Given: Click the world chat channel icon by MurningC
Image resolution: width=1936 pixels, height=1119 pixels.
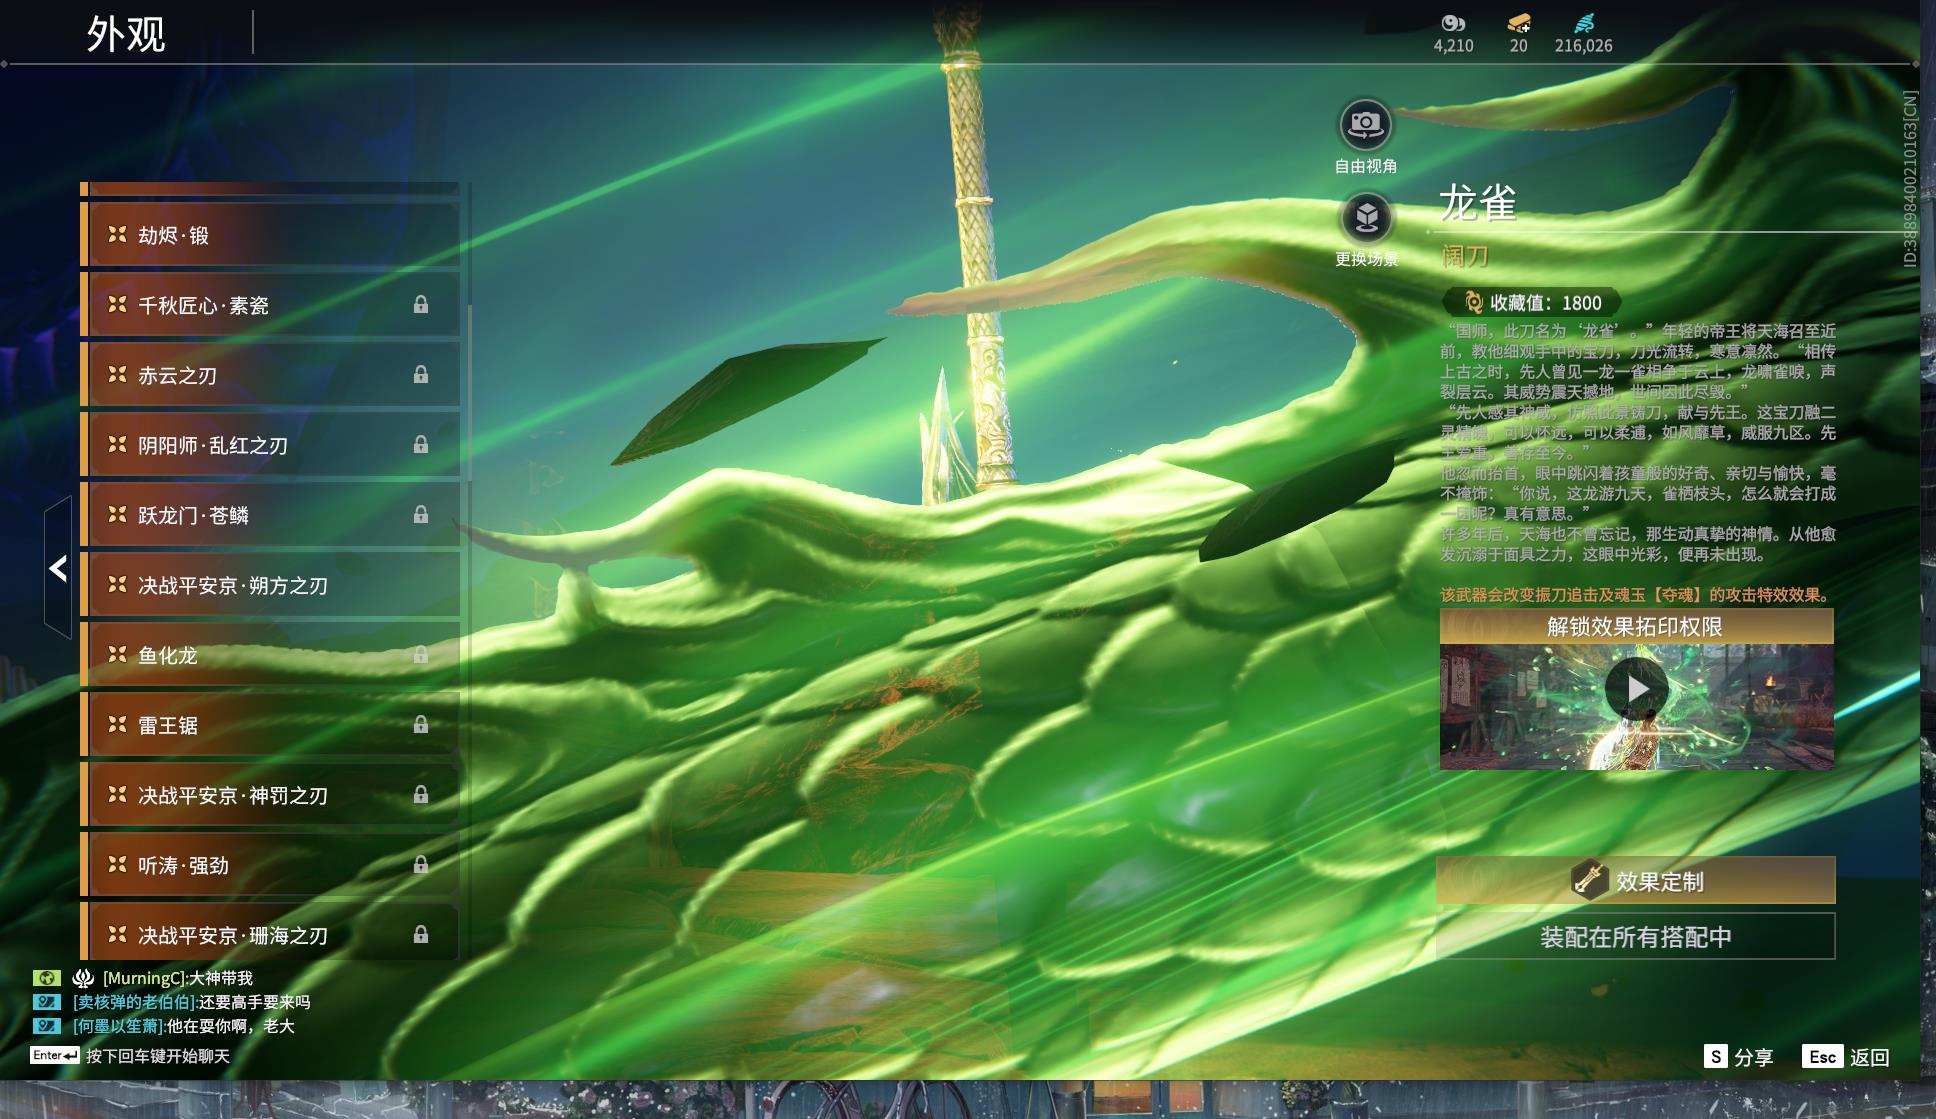Looking at the screenshot, I should tap(46, 978).
